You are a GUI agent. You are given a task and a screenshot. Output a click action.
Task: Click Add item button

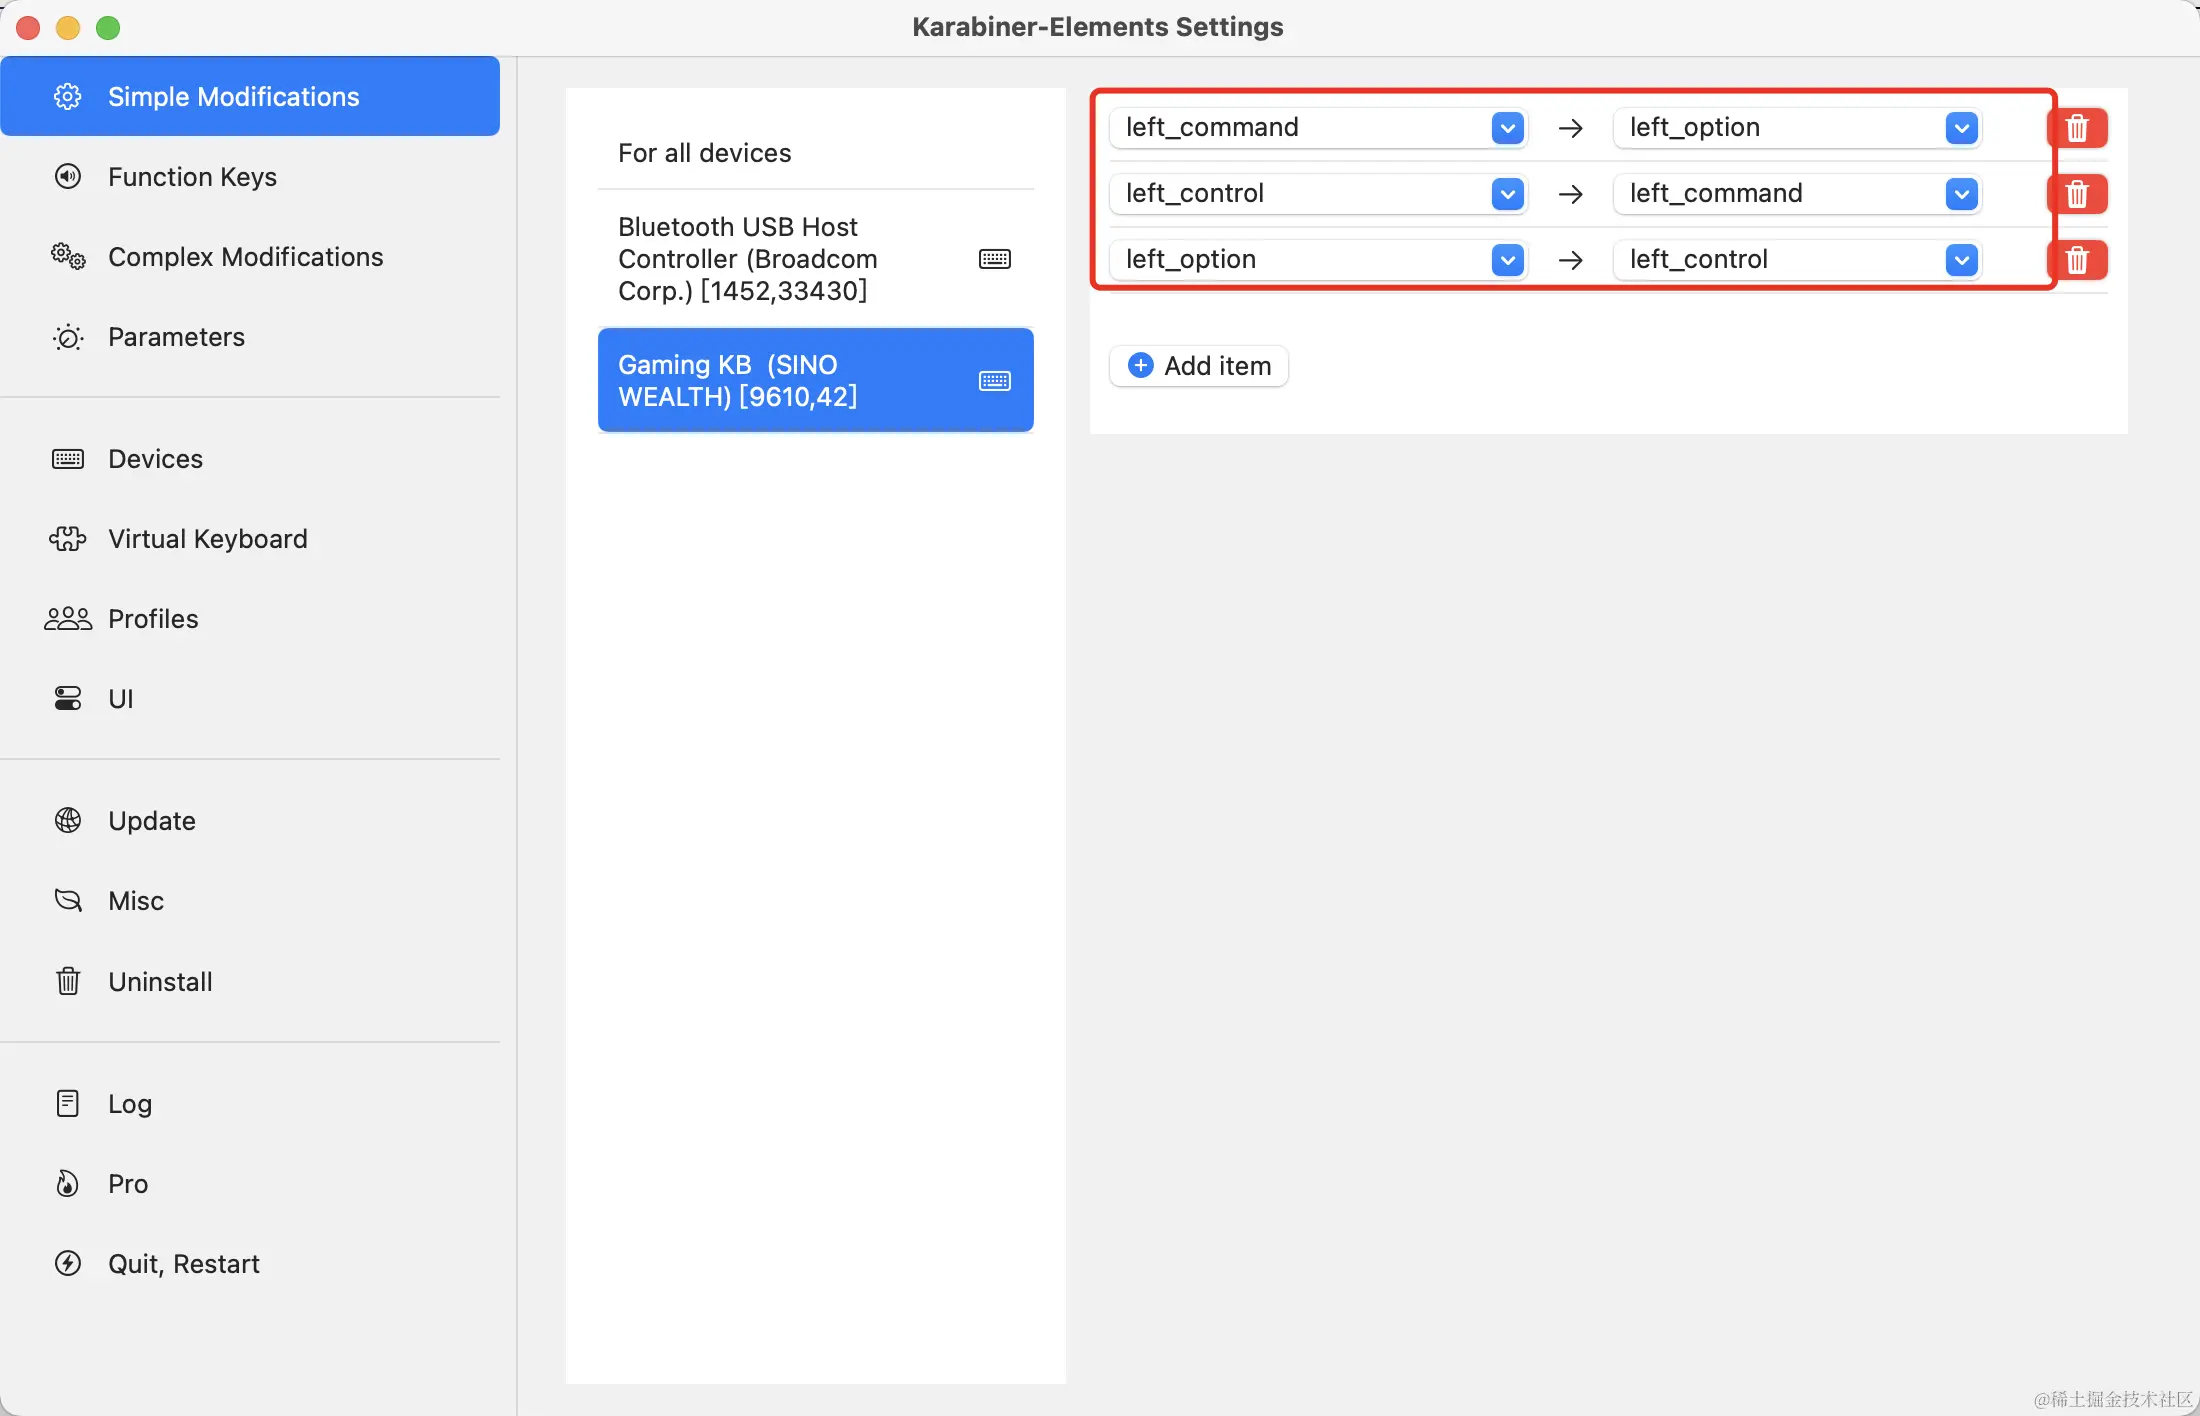point(1199,365)
